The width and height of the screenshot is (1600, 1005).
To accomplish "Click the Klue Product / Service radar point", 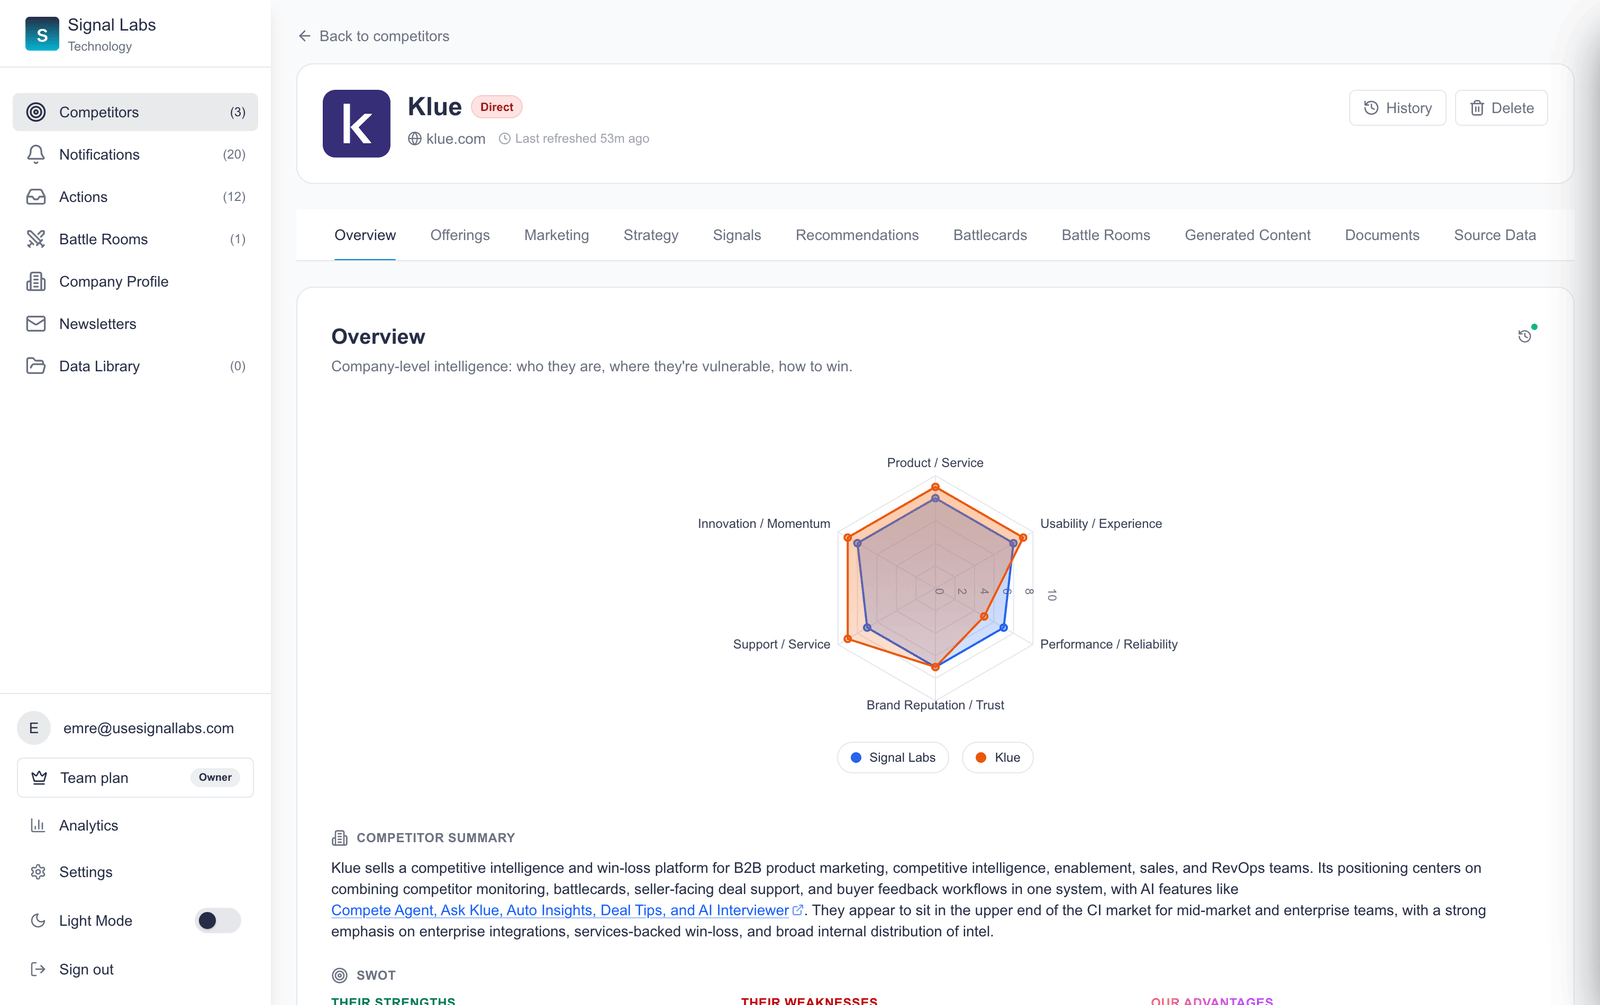I will point(936,487).
